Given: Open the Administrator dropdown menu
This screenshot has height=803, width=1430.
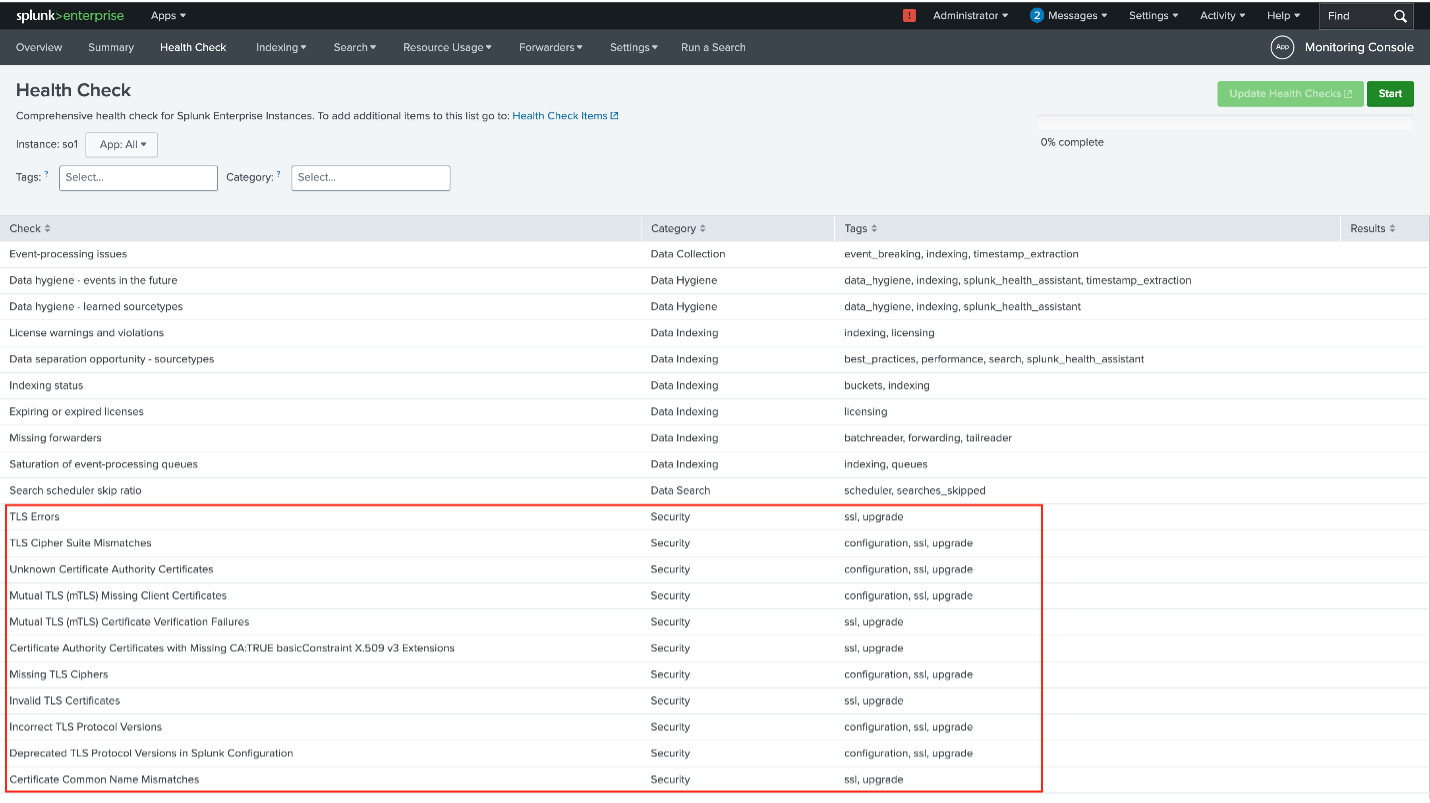Looking at the screenshot, I should (x=970, y=16).
